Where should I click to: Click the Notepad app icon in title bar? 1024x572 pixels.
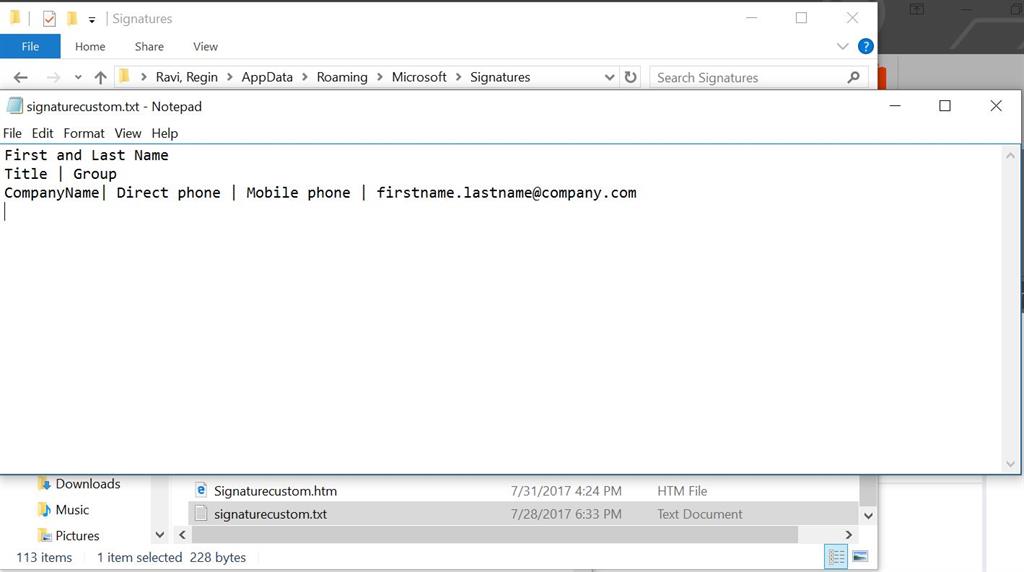14,106
